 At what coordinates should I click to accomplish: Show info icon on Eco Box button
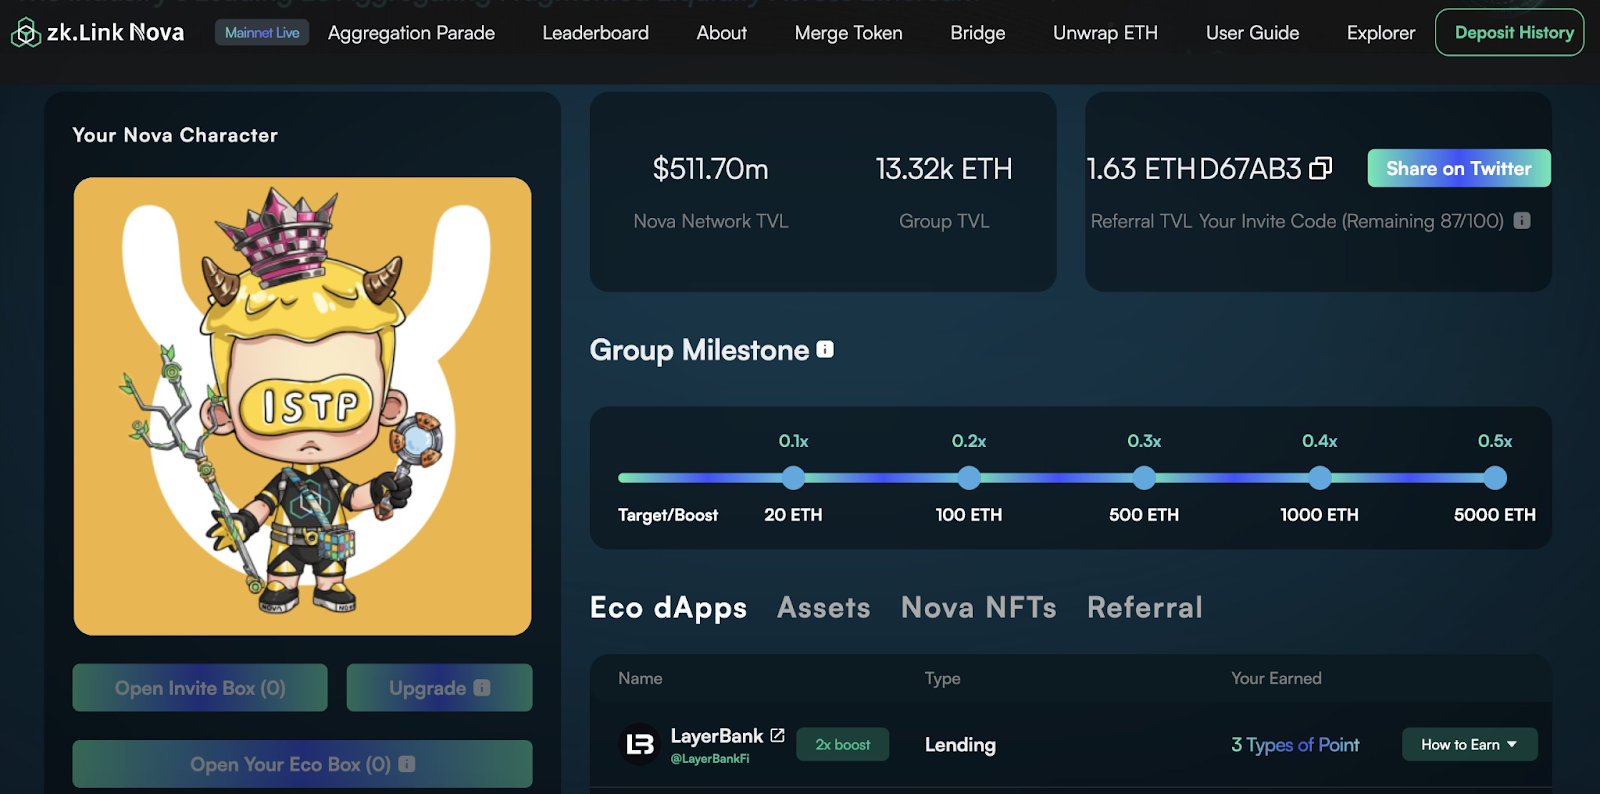click(407, 764)
